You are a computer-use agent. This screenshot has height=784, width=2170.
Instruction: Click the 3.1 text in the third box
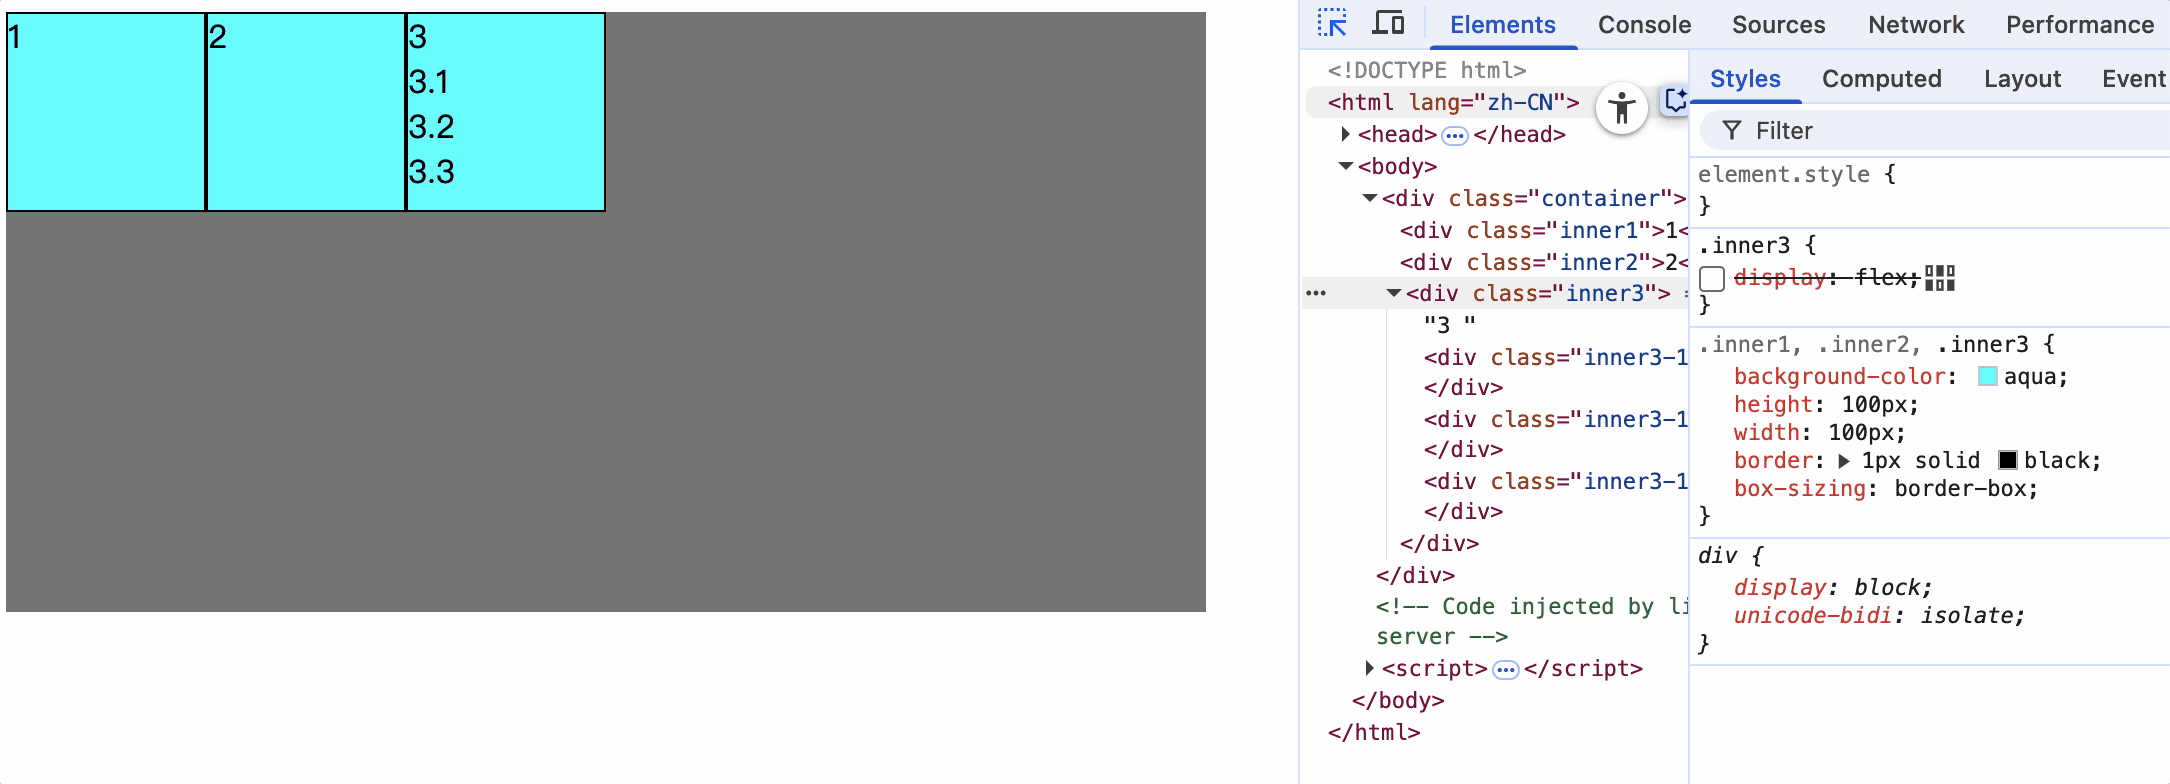428,82
